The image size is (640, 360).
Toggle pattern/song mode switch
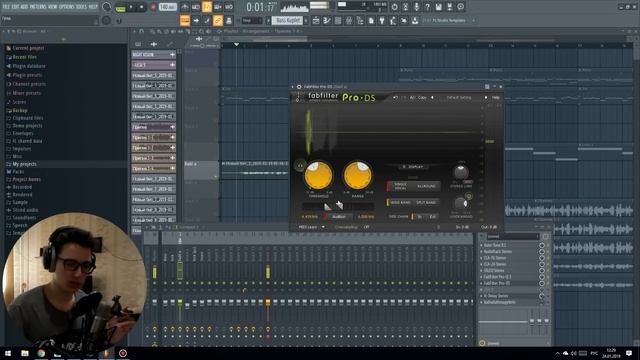point(120,7)
